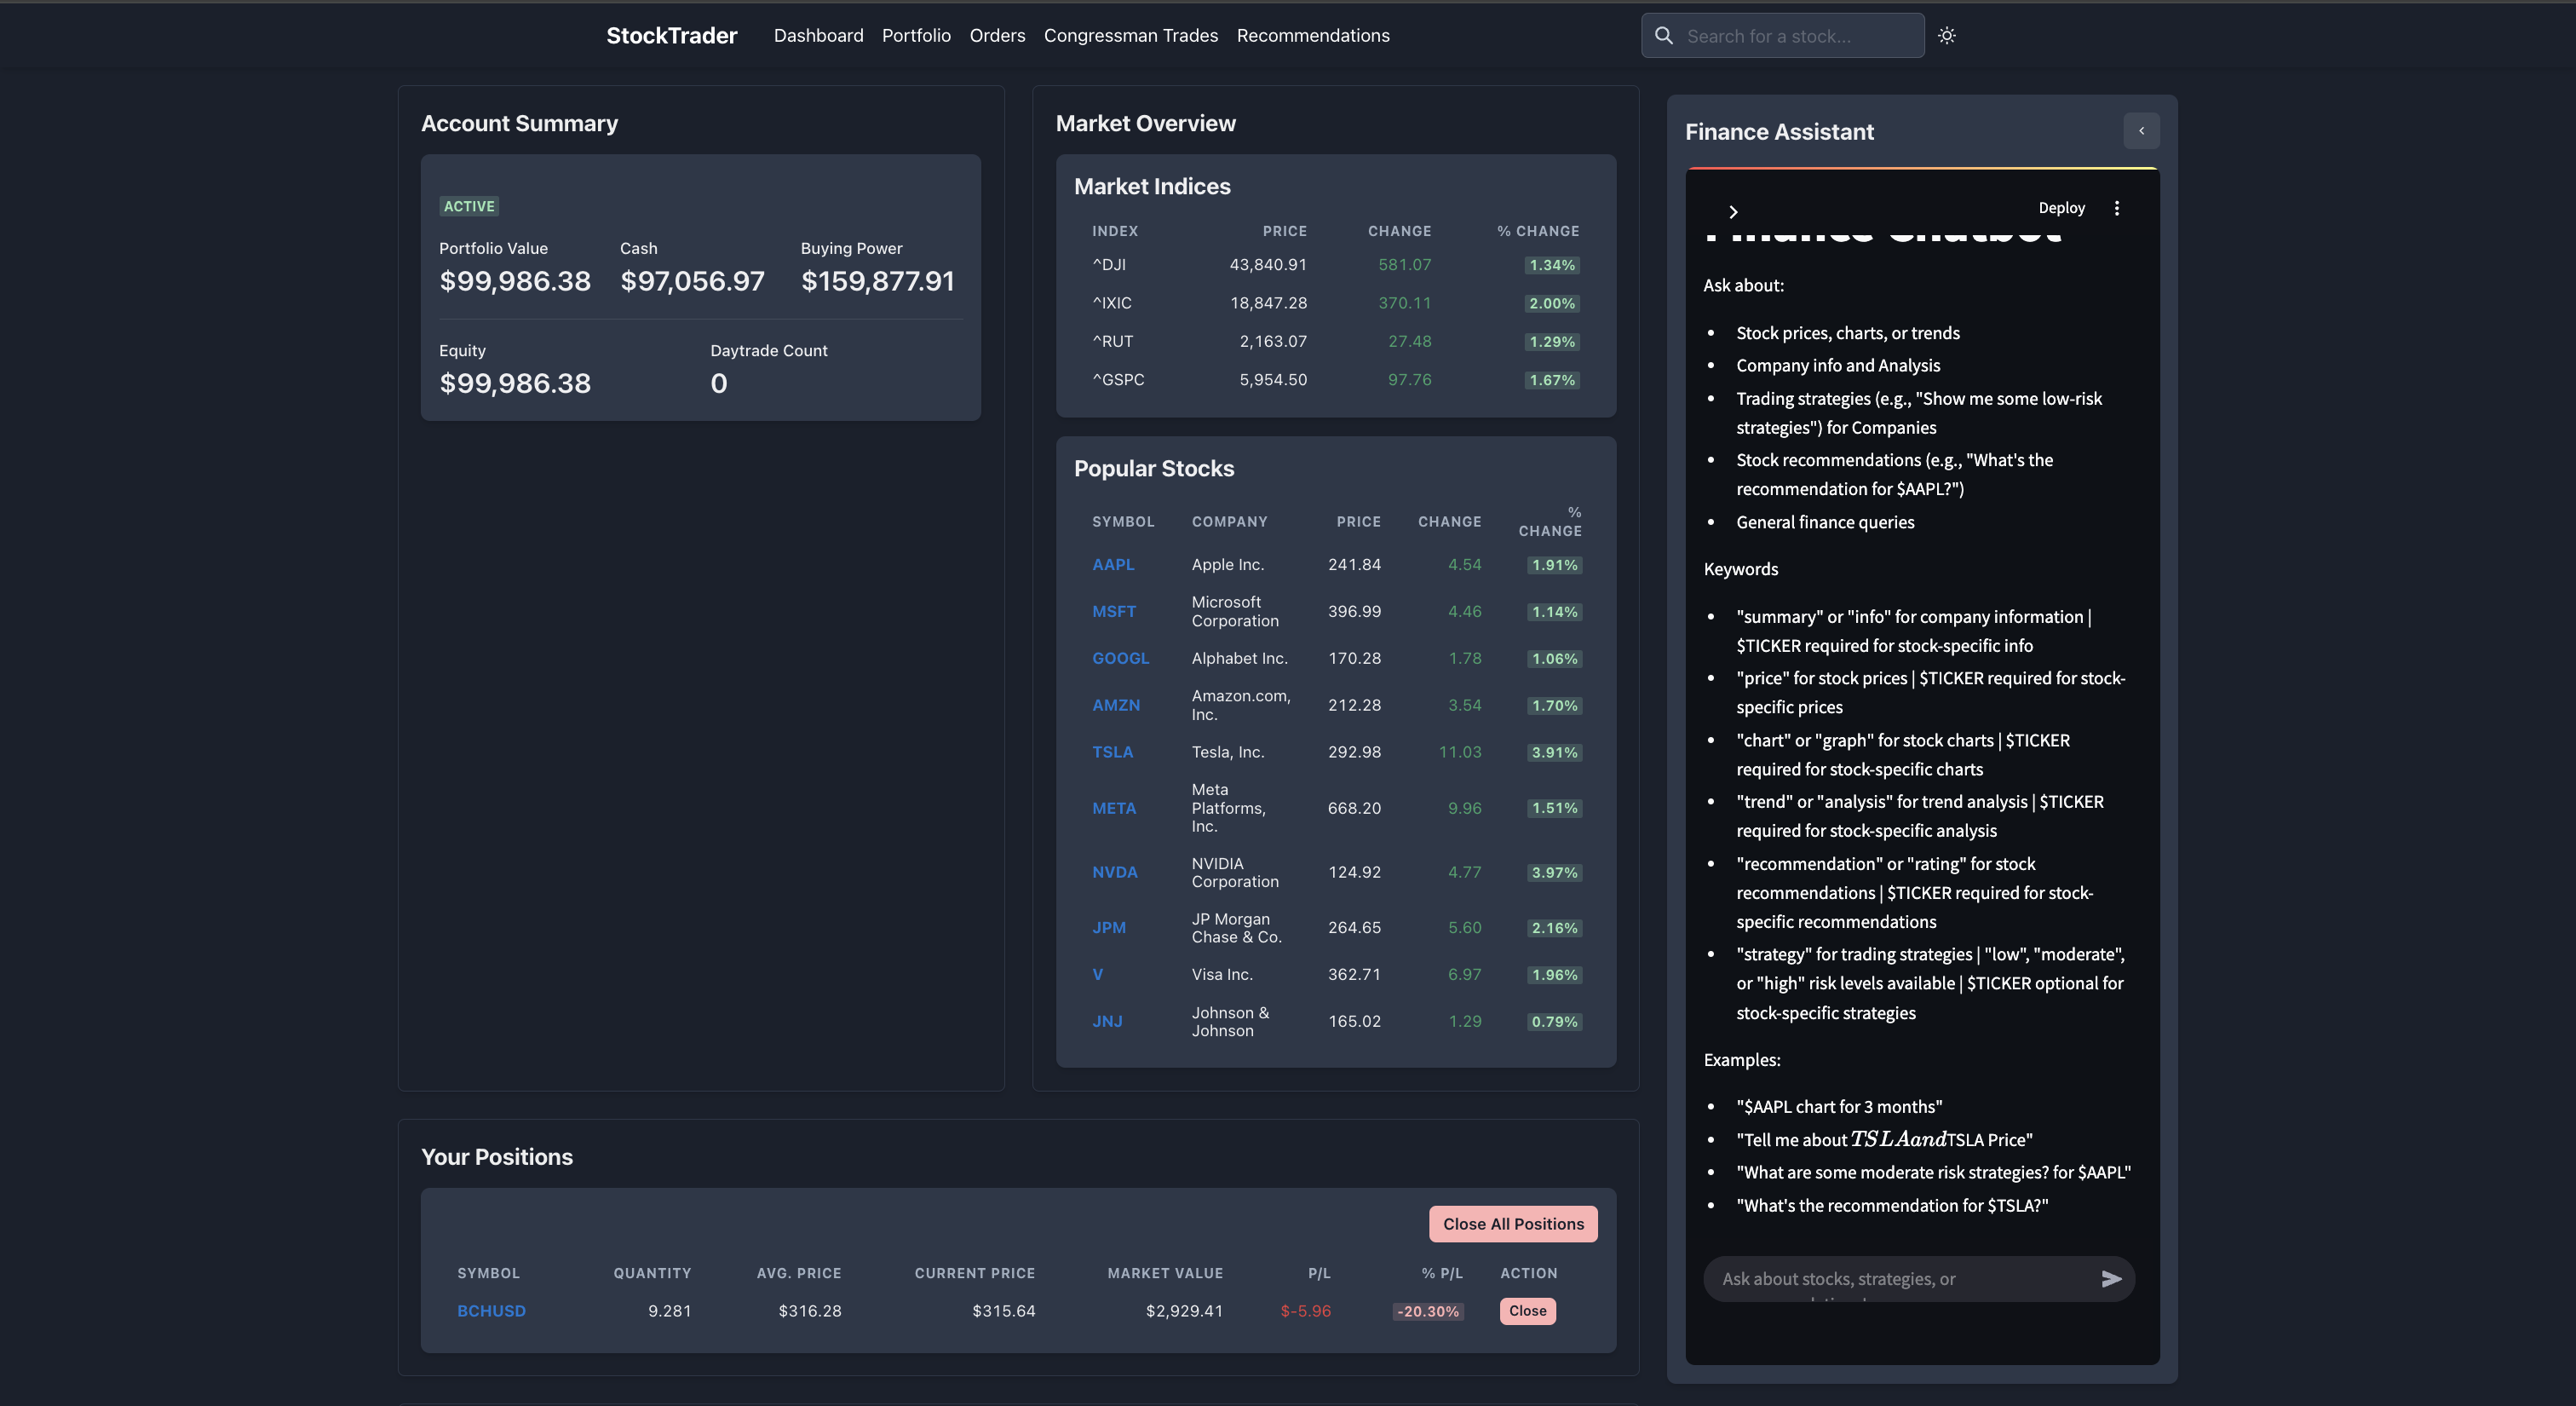The width and height of the screenshot is (2576, 1406).
Task: Send the chat message arrow icon
Action: pos(2111,1279)
